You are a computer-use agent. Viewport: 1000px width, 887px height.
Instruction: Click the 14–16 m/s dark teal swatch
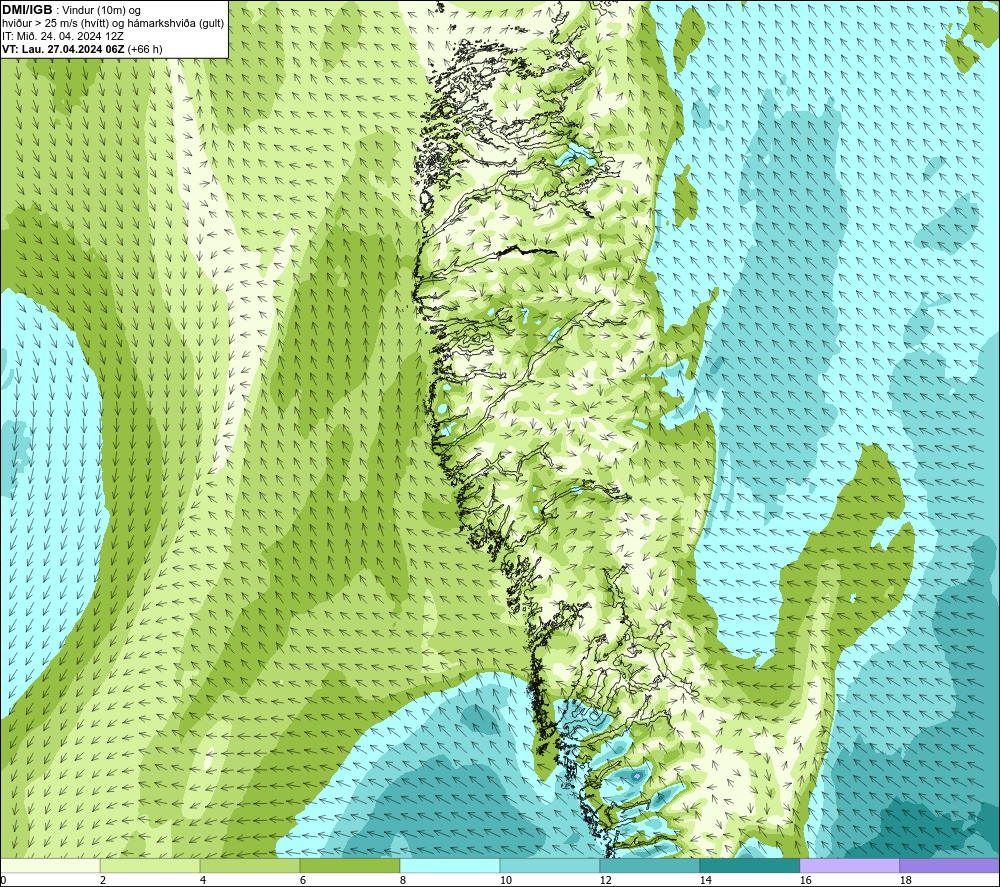[749, 865]
